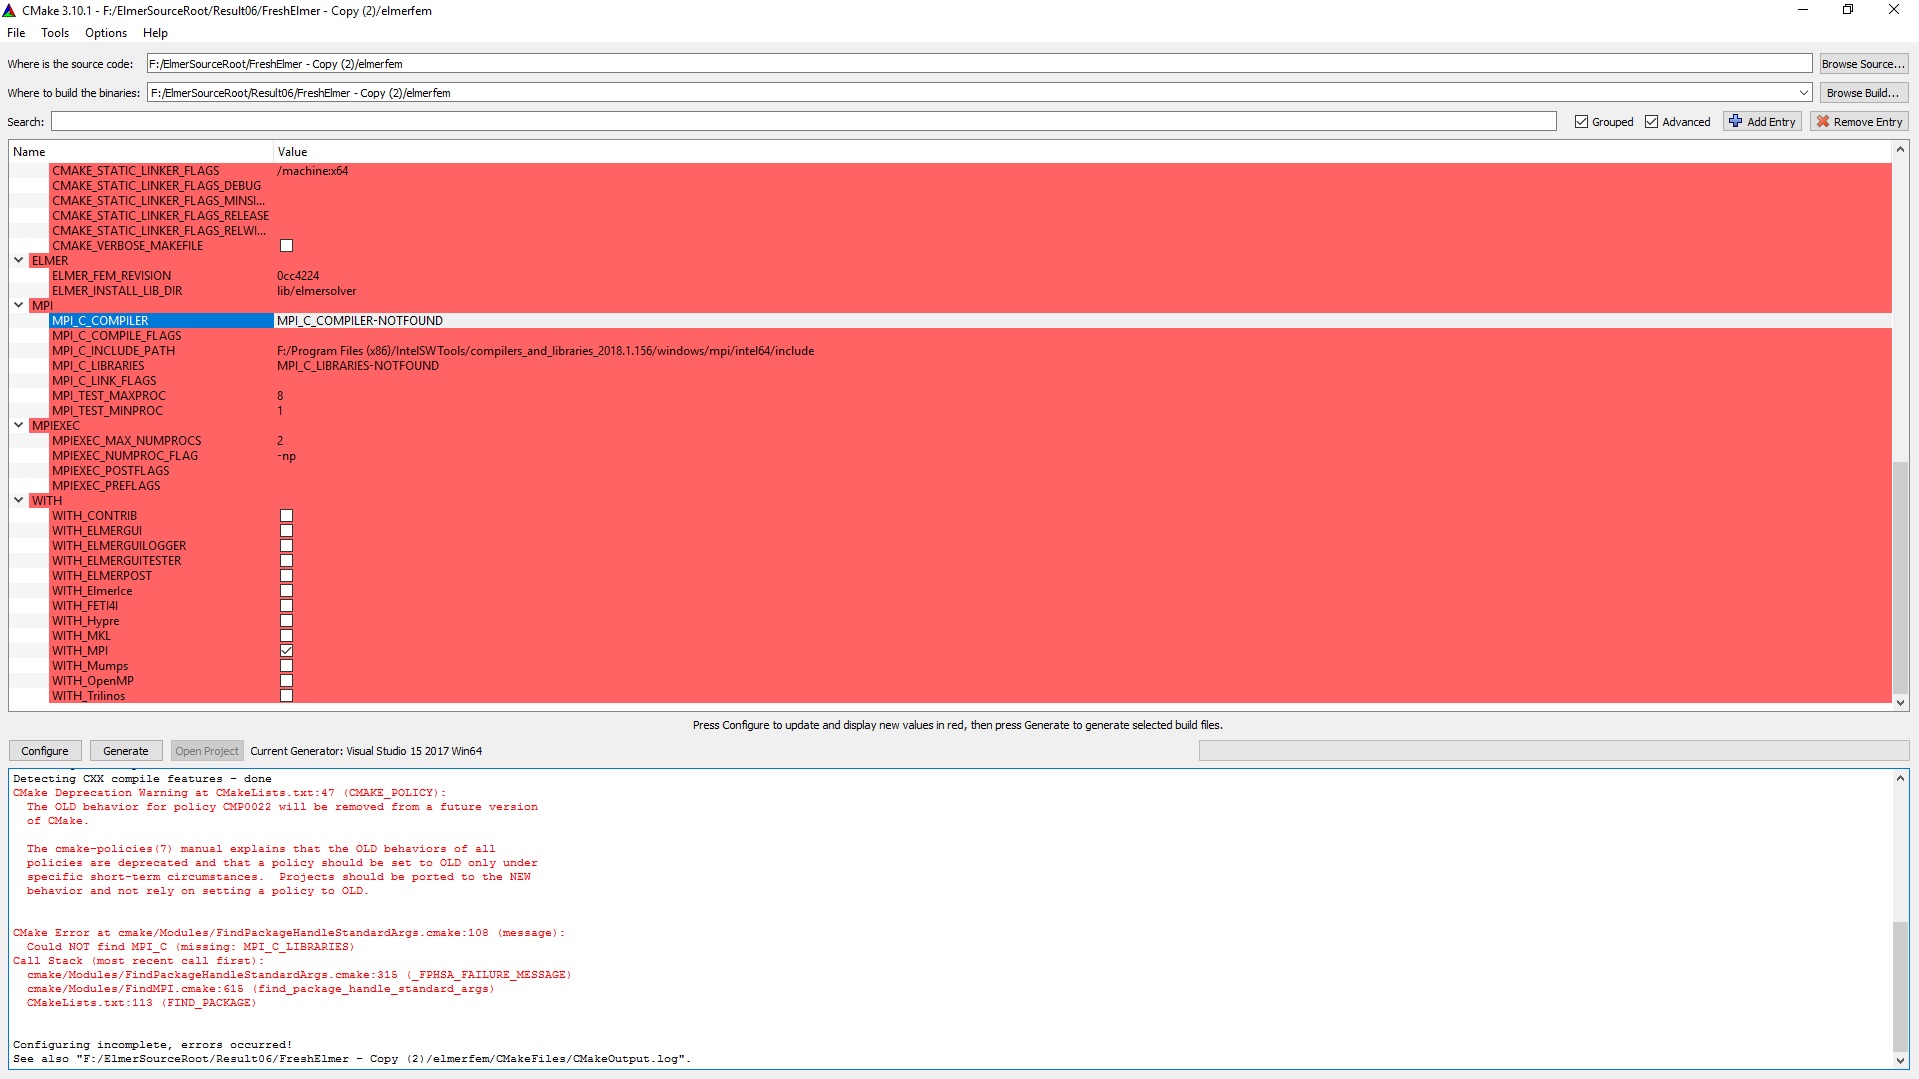Check the WITH_Trilinos option

(x=286, y=695)
